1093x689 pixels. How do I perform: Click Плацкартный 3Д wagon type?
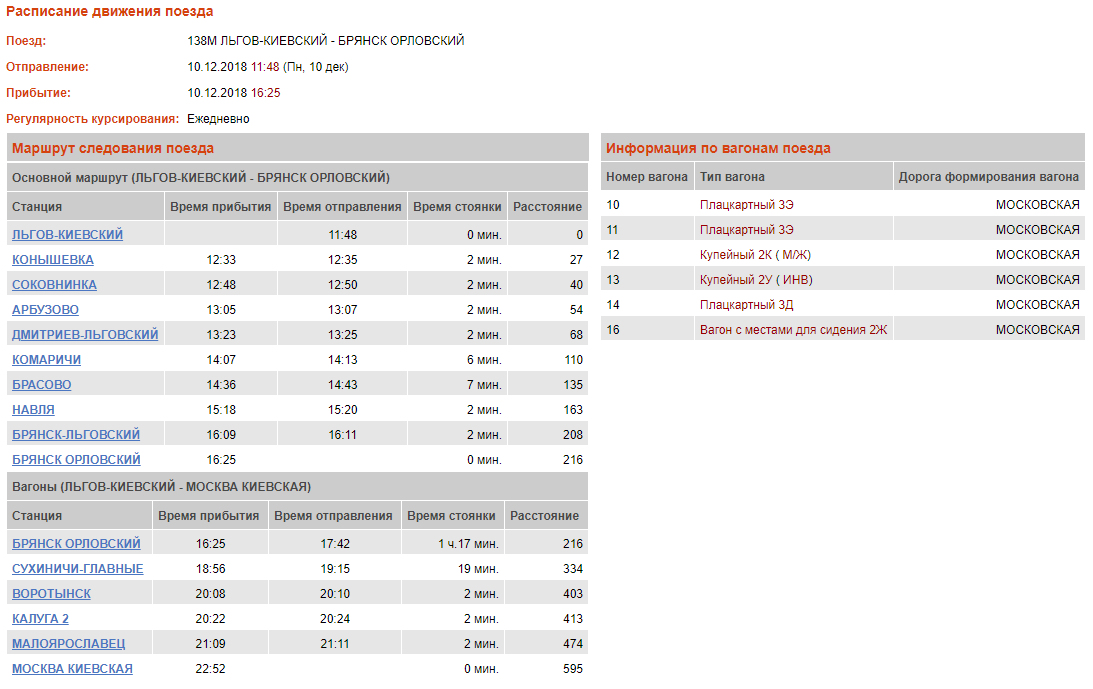[746, 305]
